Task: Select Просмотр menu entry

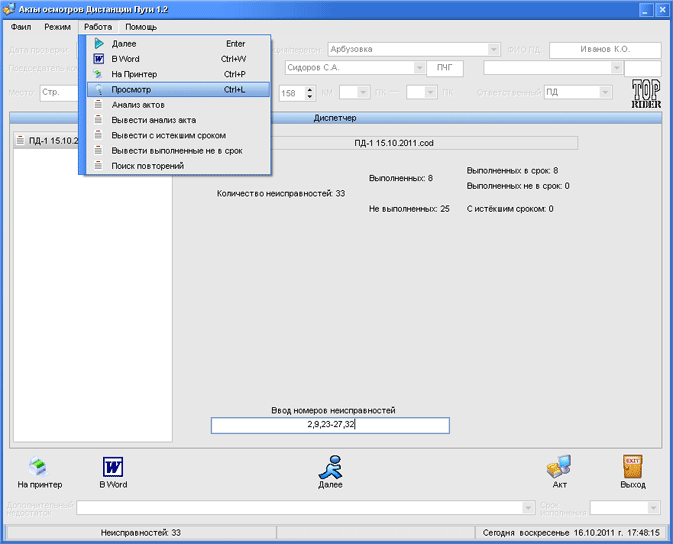Action: (179, 90)
